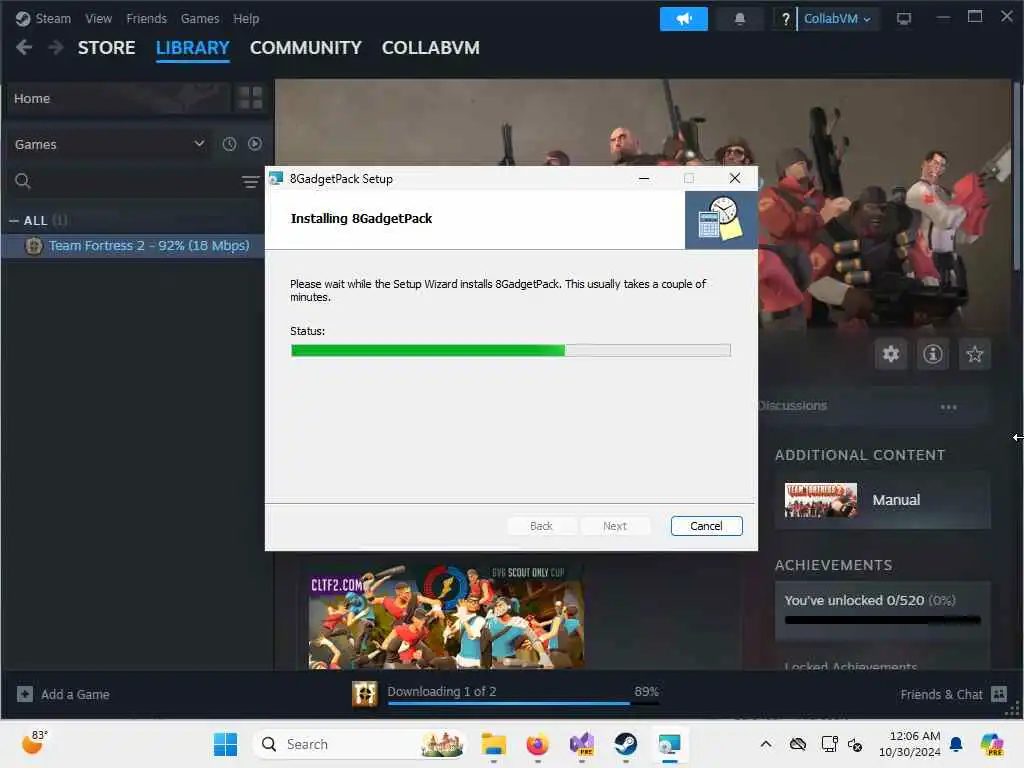
Task: Click the recent activity clock filter icon
Action: click(x=229, y=144)
